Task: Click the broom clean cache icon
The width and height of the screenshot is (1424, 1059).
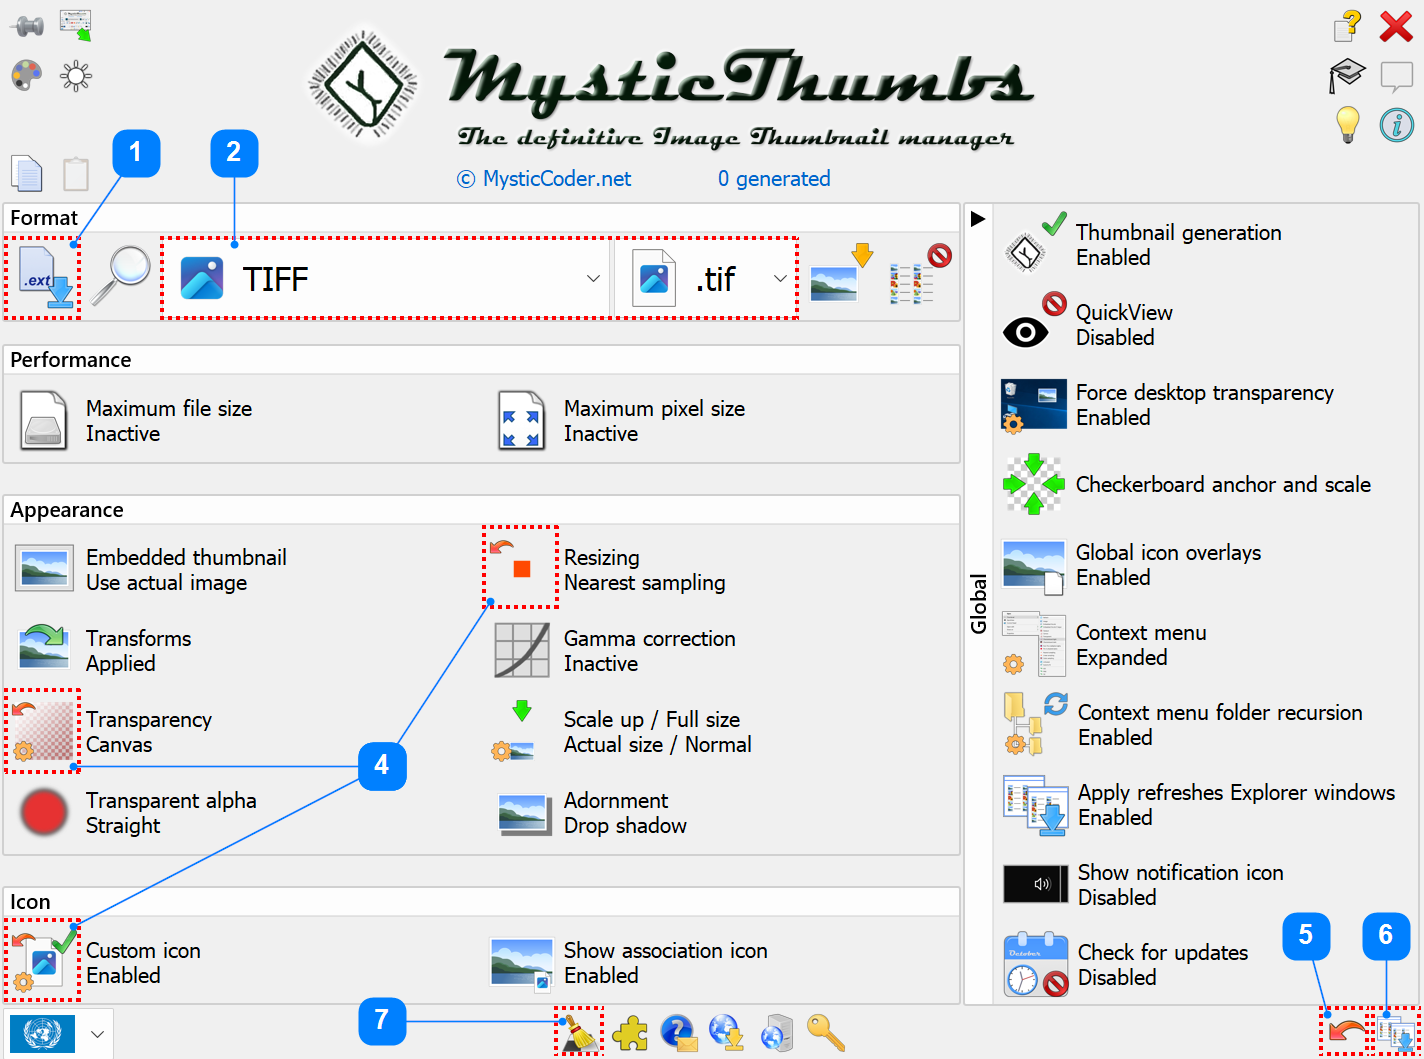Action: pyautogui.click(x=580, y=1033)
